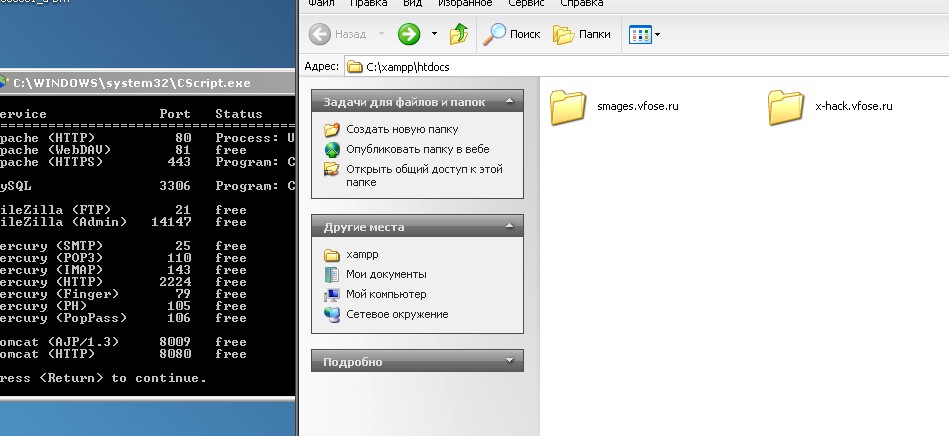Select the x-hack.vfose.ru folder

[x=786, y=106]
